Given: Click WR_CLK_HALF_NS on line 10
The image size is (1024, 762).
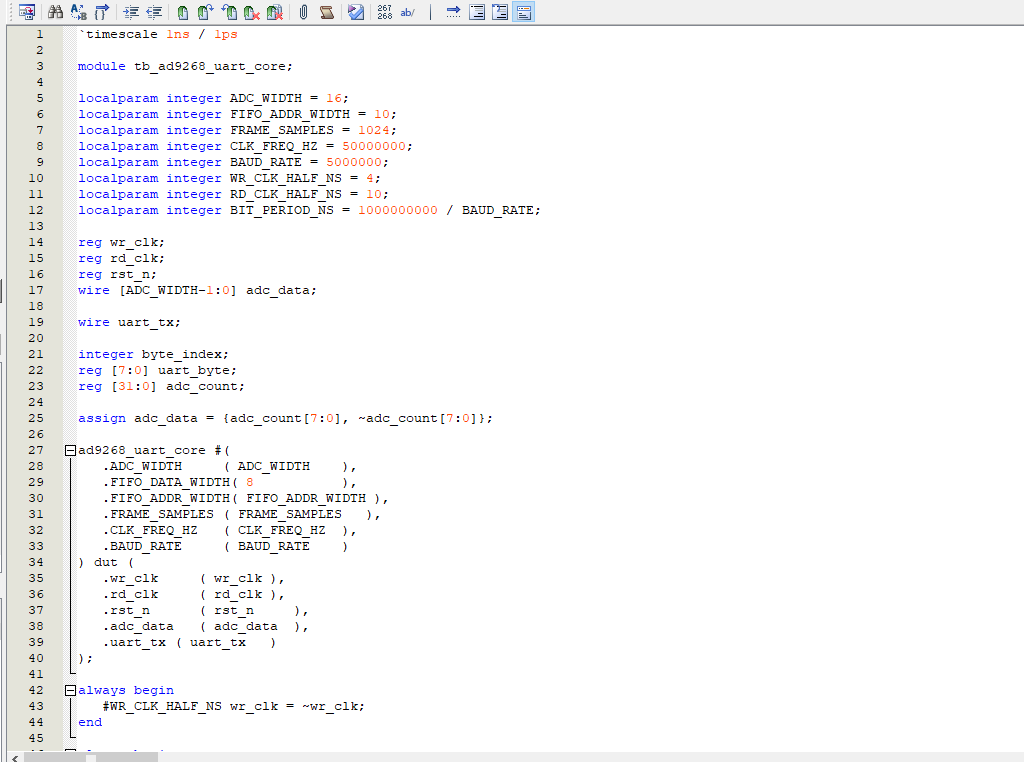Looking at the screenshot, I should coord(285,178).
